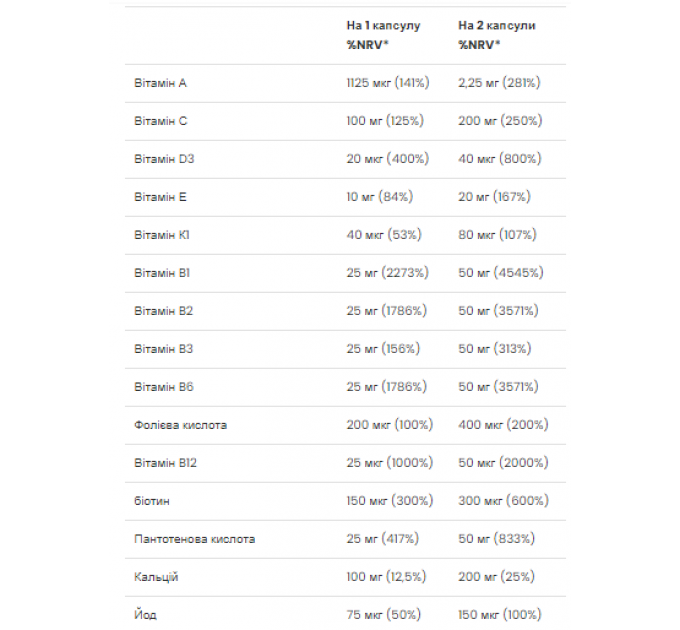The image size is (680, 630).
Task: Select the Вітамін B6 row label
Action: pos(163,387)
